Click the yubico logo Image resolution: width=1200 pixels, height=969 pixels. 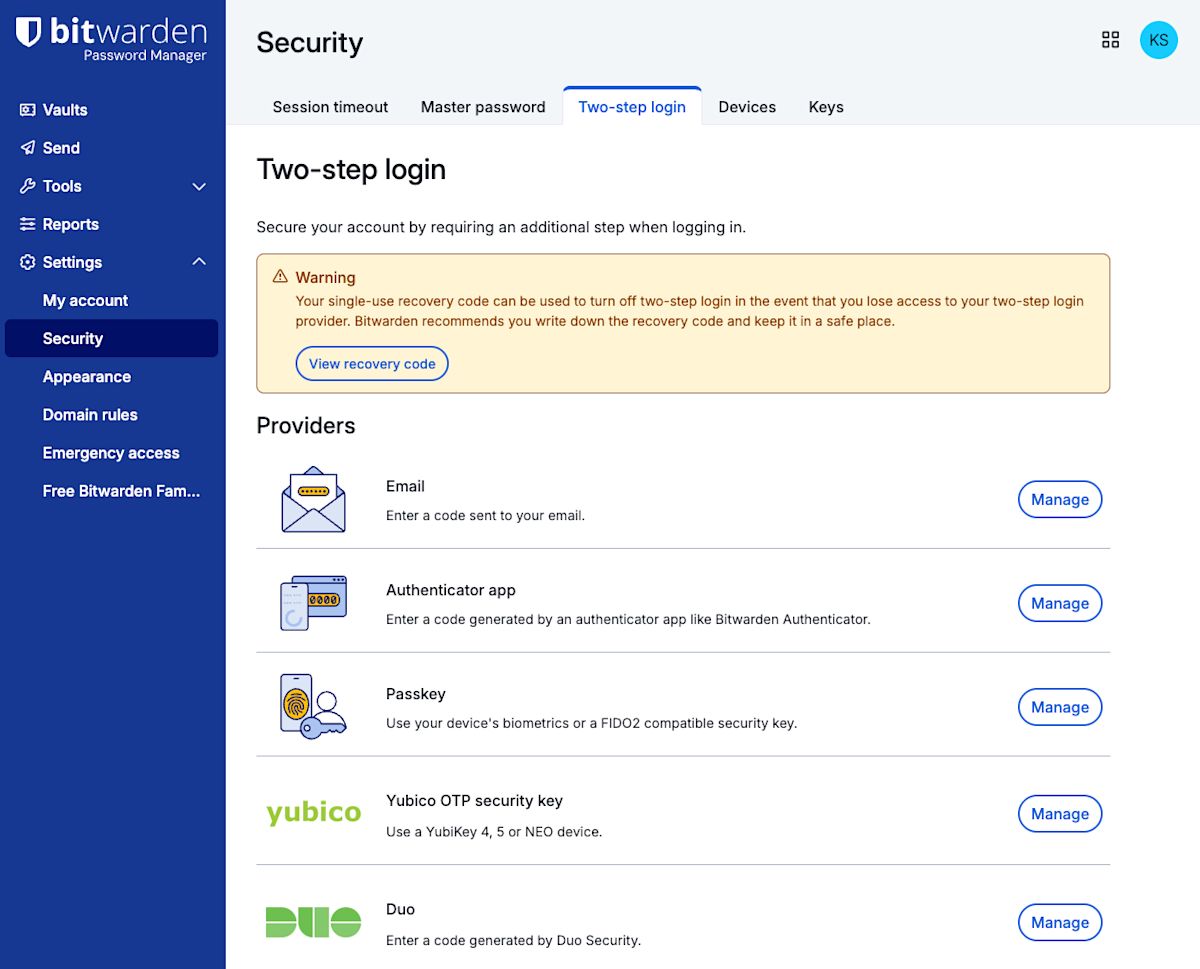pyautogui.click(x=313, y=813)
